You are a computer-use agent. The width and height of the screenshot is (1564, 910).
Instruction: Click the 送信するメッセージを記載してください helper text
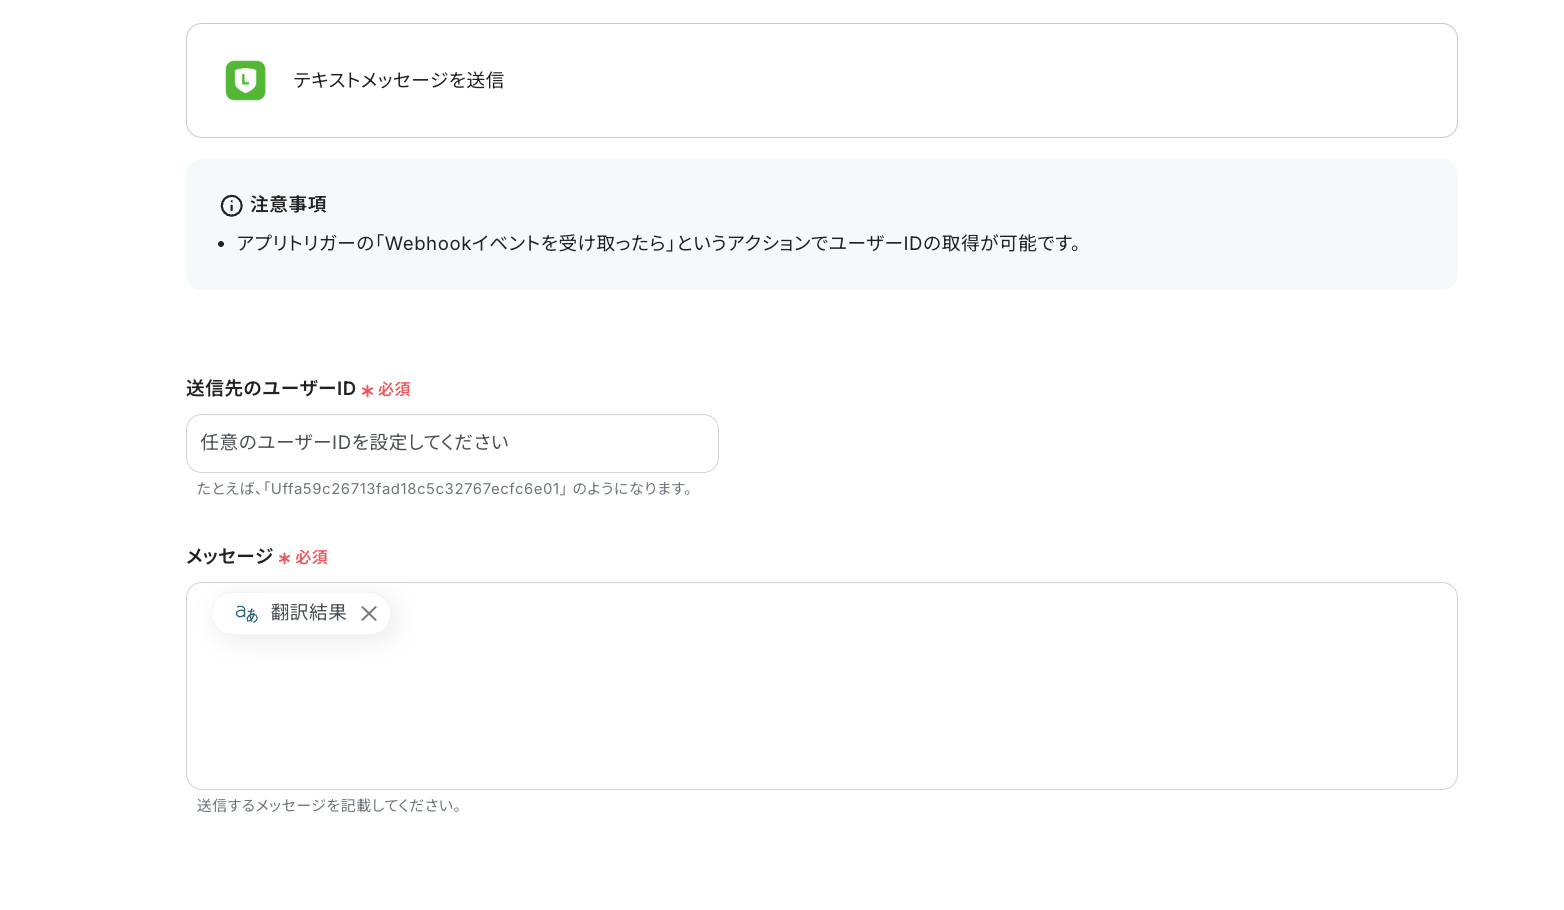pyautogui.click(x=330, y=805)
